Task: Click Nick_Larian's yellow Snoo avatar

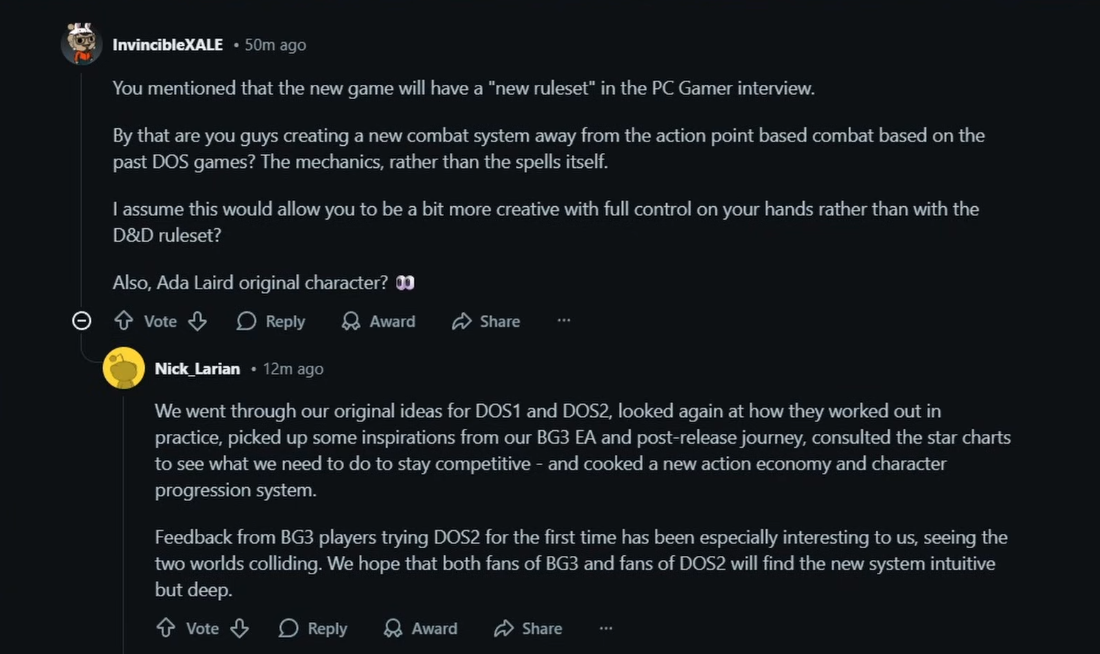Action: click(x=123, y=368)
